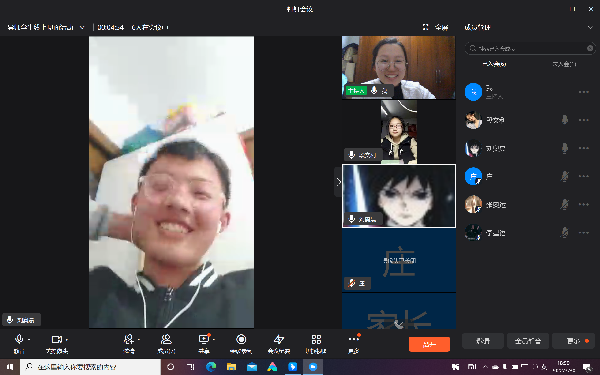Select the first tab under the member search box
Screen dimensions: 600x375
[494, 64]
